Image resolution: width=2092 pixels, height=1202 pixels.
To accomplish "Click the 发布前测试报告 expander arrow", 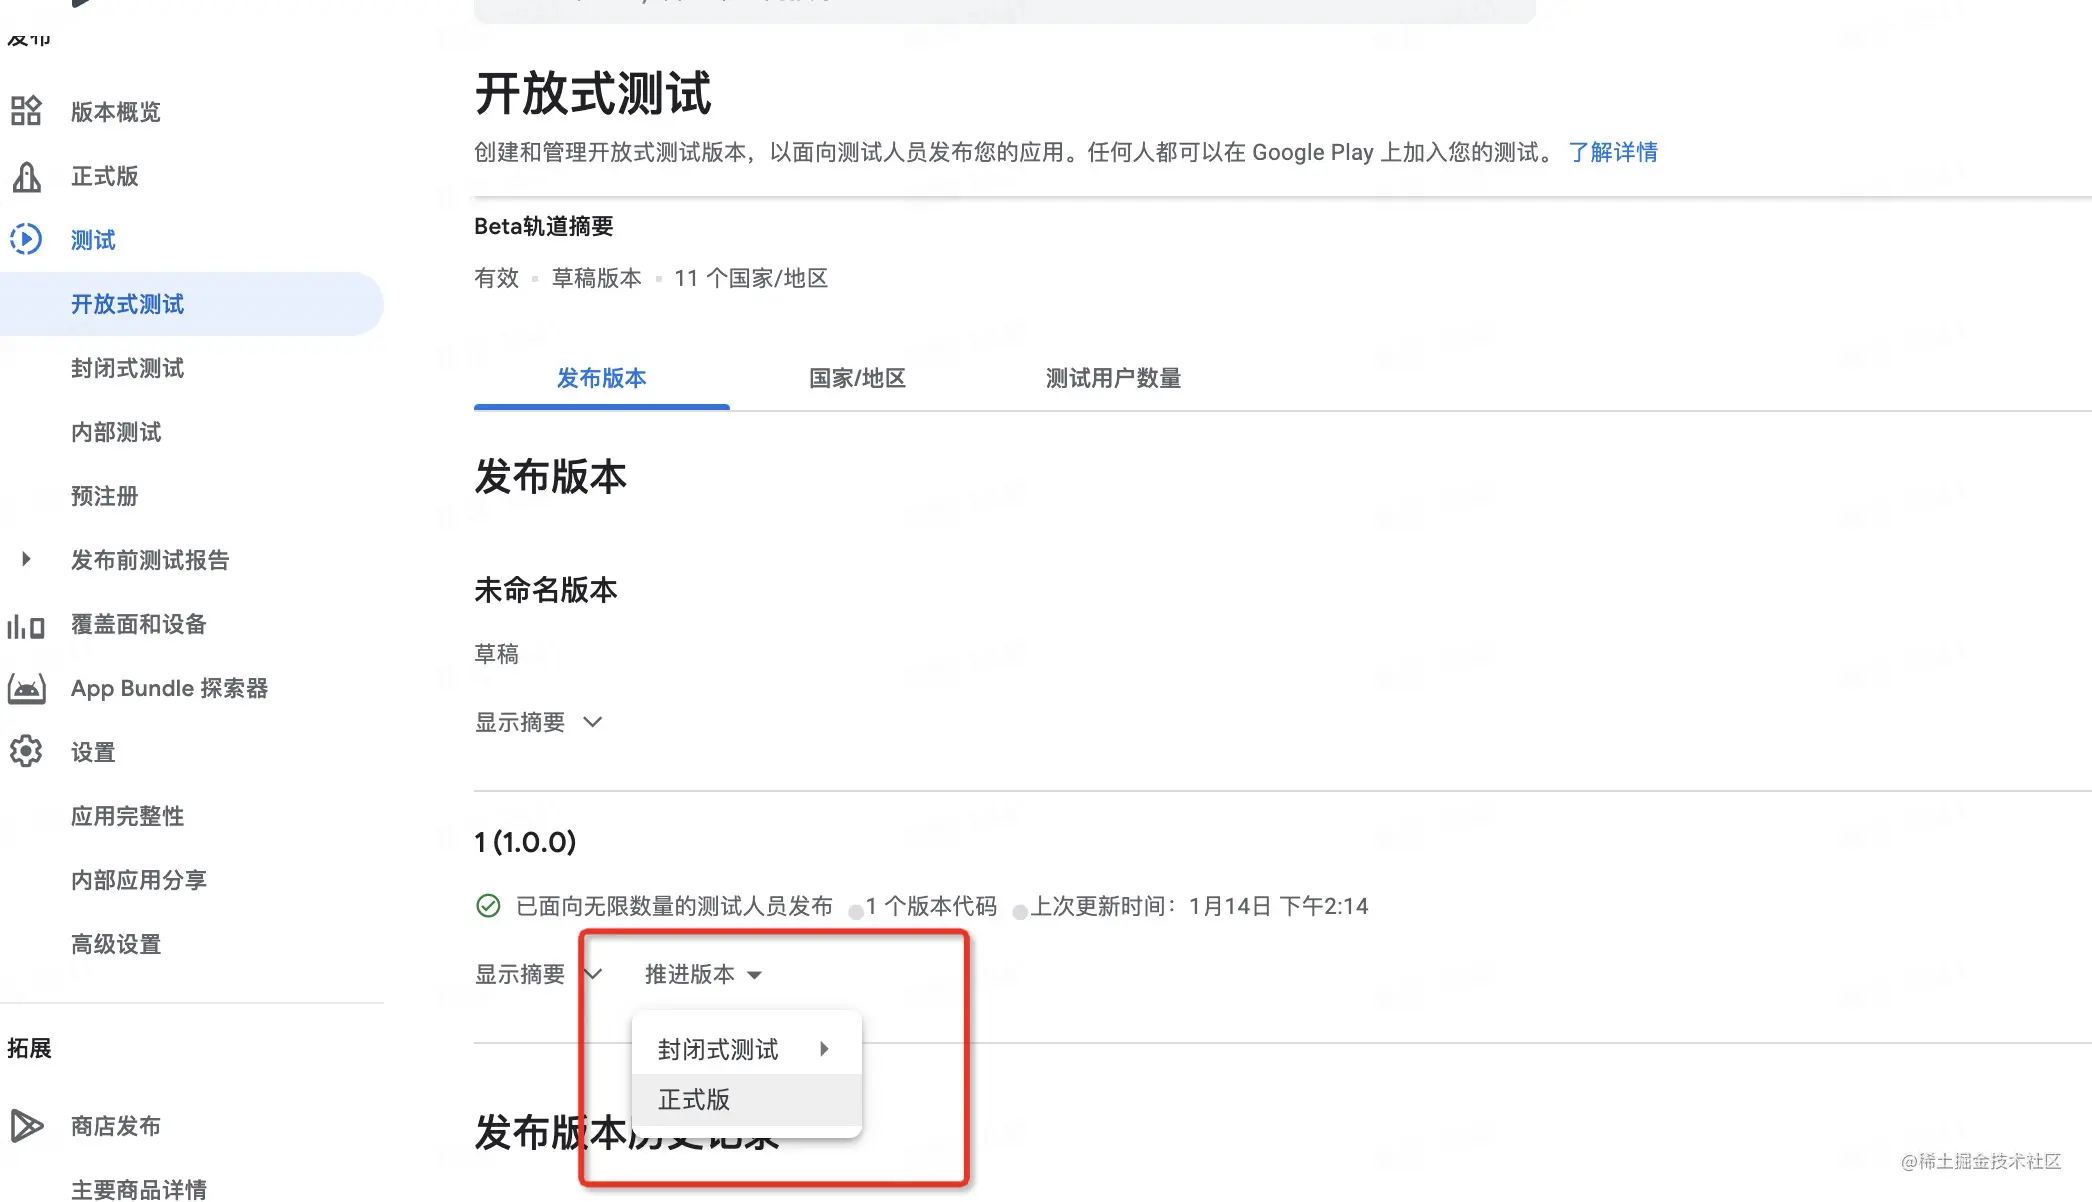I will (x=24, y=560).
